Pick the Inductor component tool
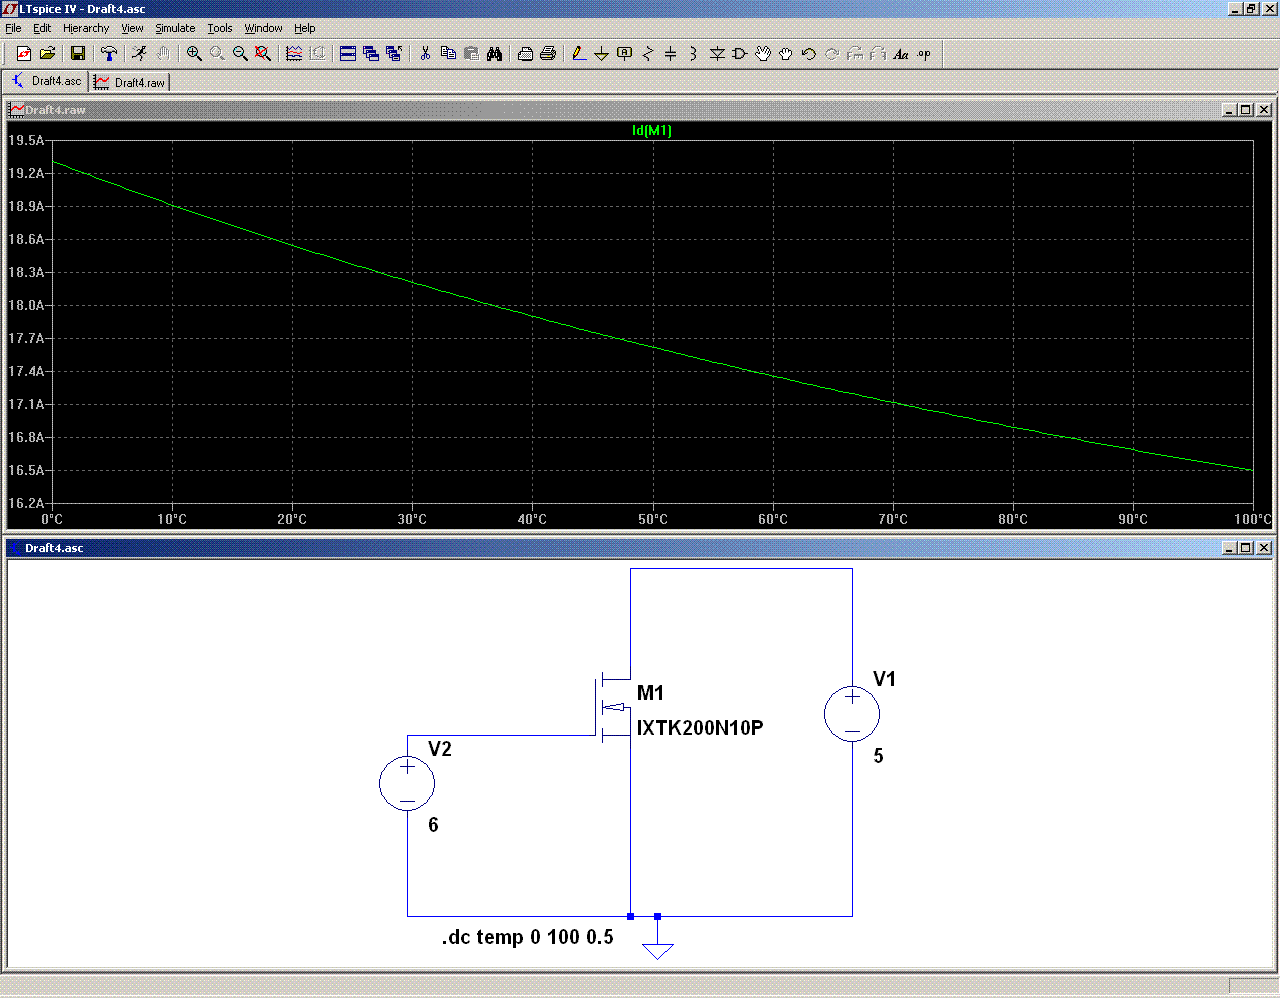The height and width of the screenshot is (998, 1280). (693, 54)
